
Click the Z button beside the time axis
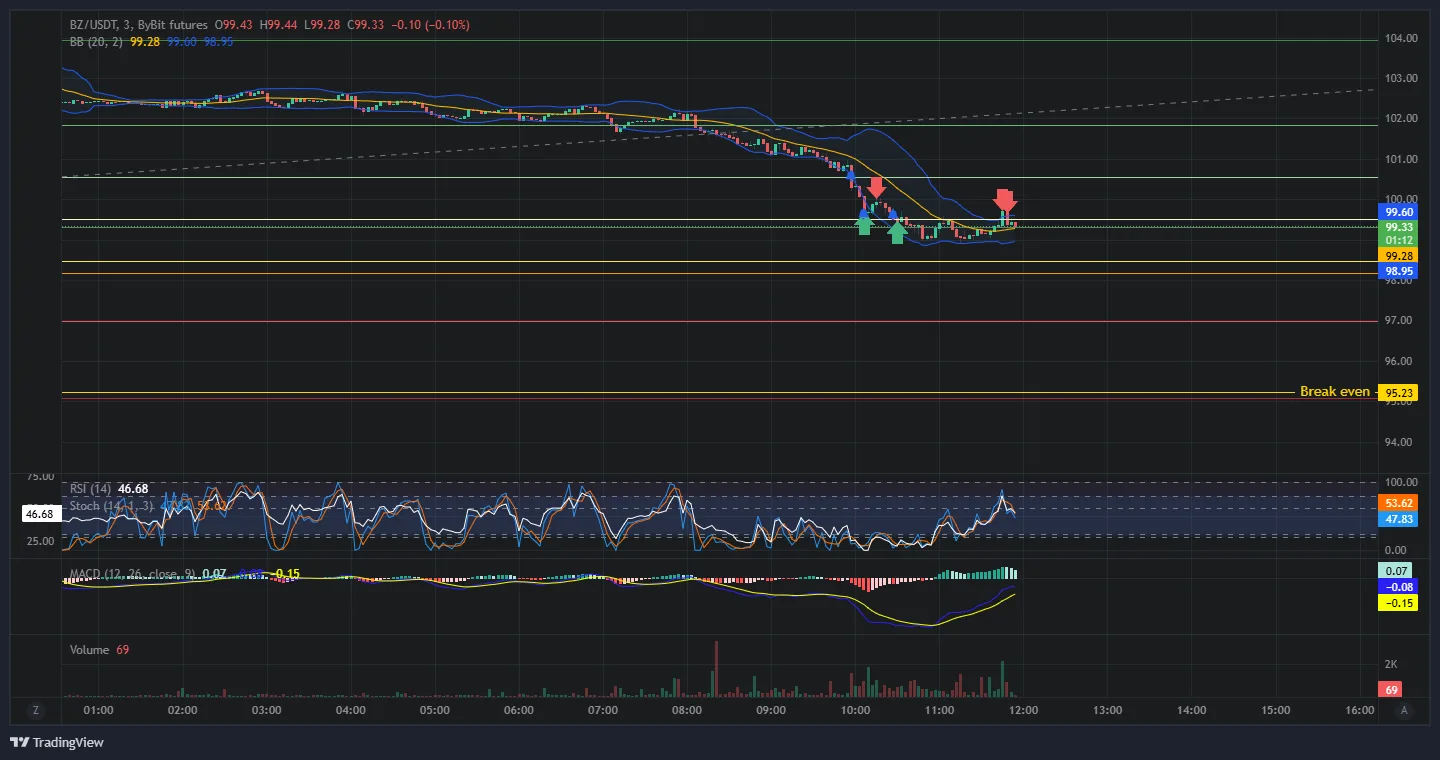click(x=36, y=710)
